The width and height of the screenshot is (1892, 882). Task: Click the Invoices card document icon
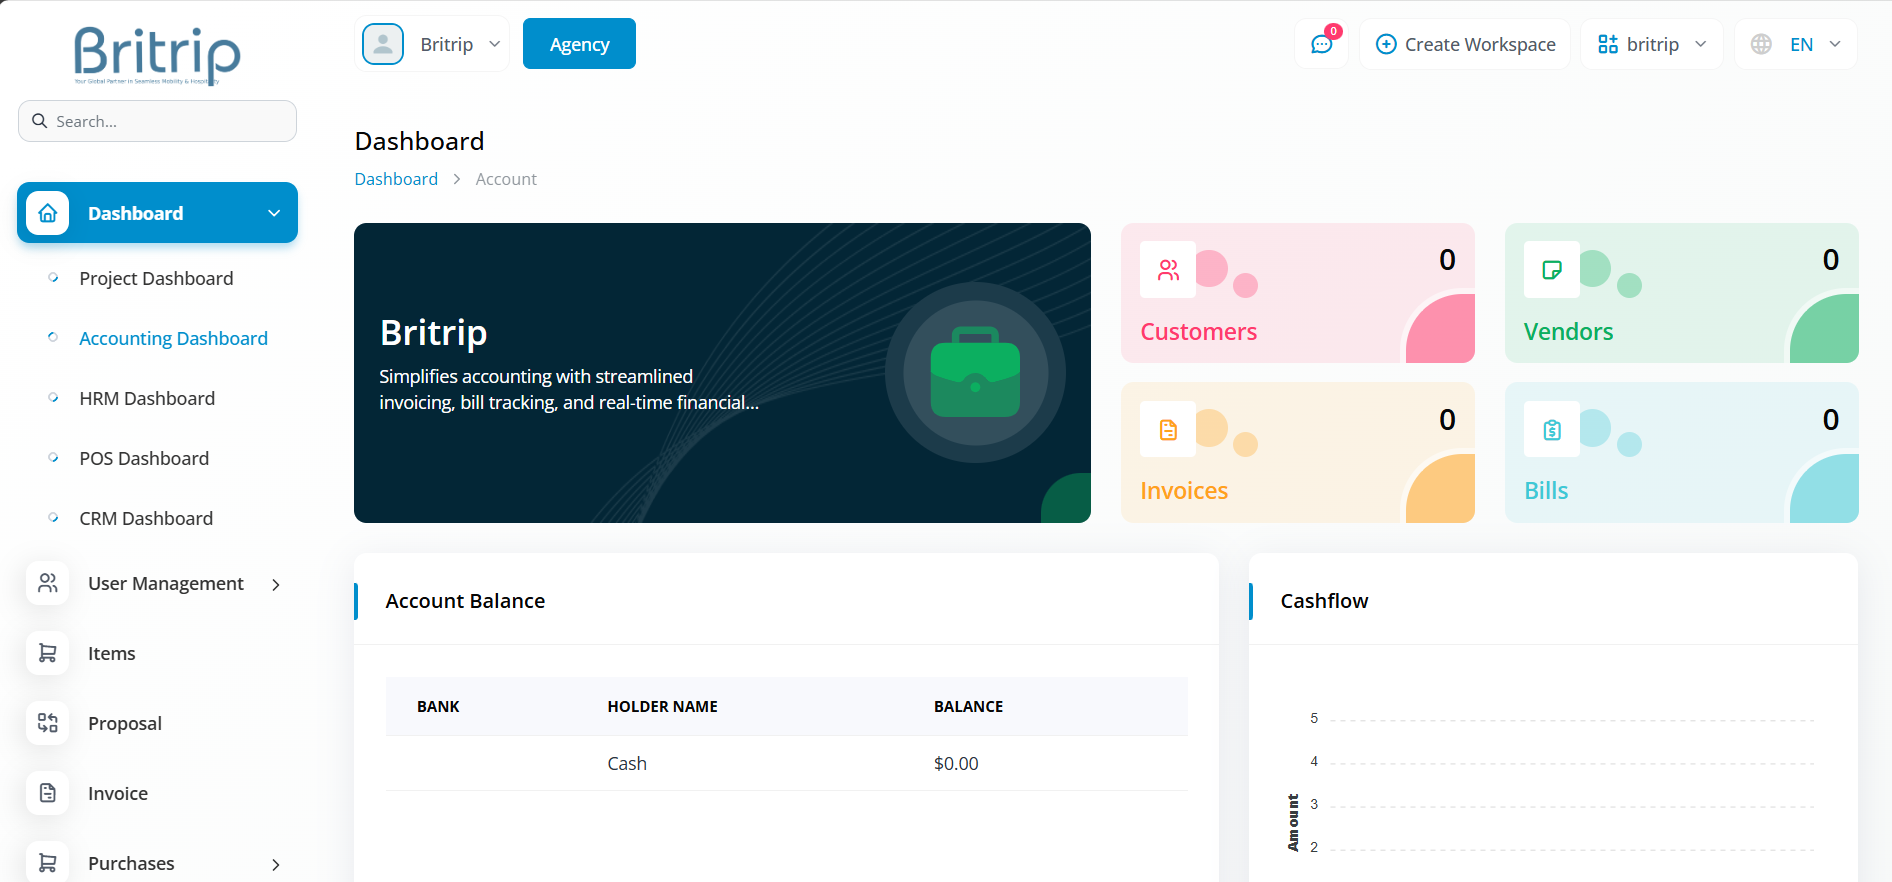1168,430
